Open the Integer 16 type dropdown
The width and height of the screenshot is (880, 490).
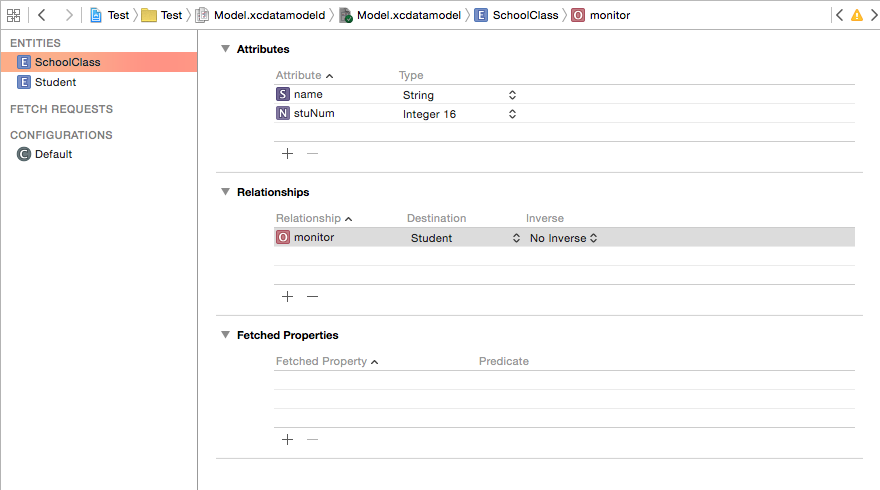[x=512, y=114]
